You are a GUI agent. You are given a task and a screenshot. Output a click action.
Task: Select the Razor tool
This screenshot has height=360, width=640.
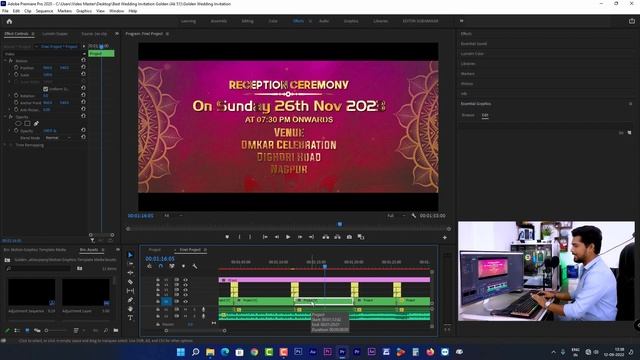point(130,282)
